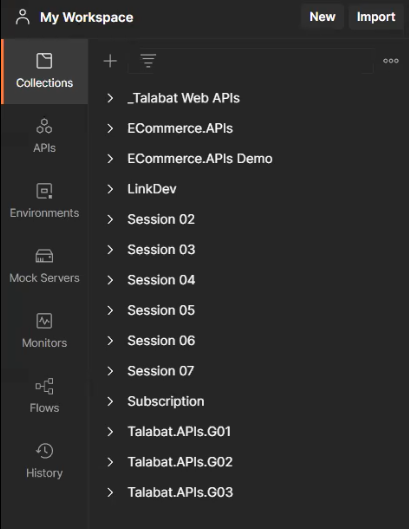Open the three-dots more options menu
The width and height of the screenshot is (409, 529).
coord(391,61)
